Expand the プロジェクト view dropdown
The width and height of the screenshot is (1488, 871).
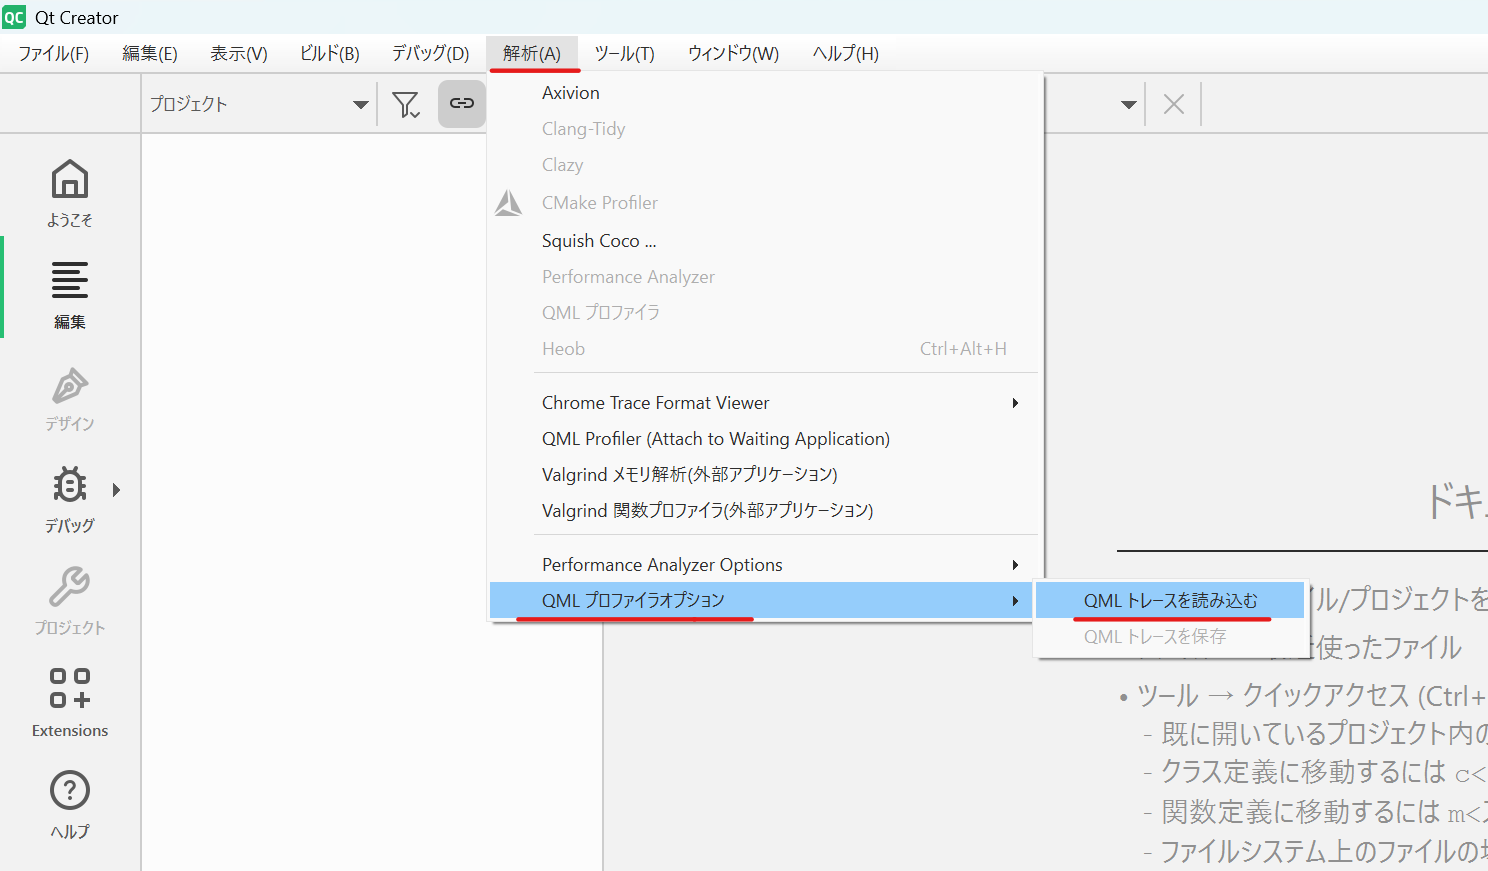361,104
